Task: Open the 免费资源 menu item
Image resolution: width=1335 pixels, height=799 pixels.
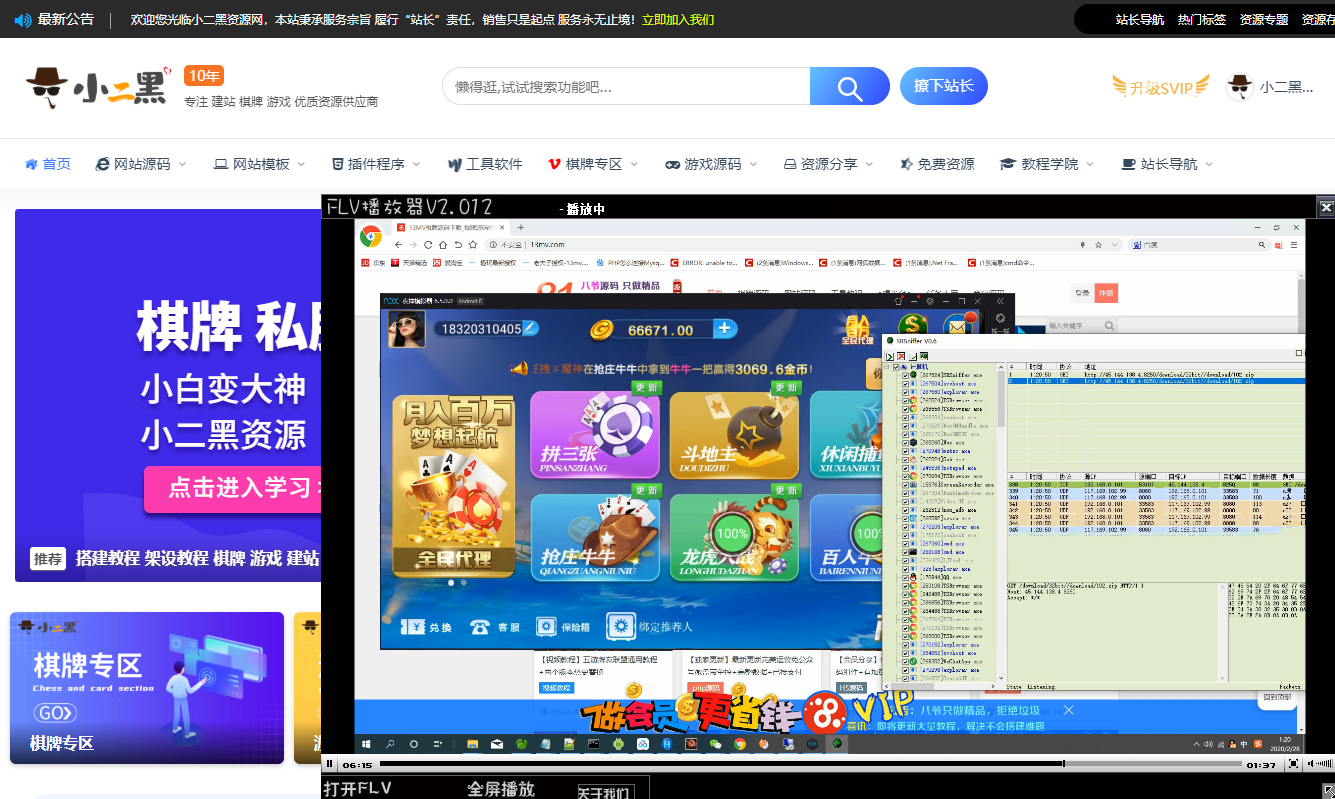Action: (936, 164)
